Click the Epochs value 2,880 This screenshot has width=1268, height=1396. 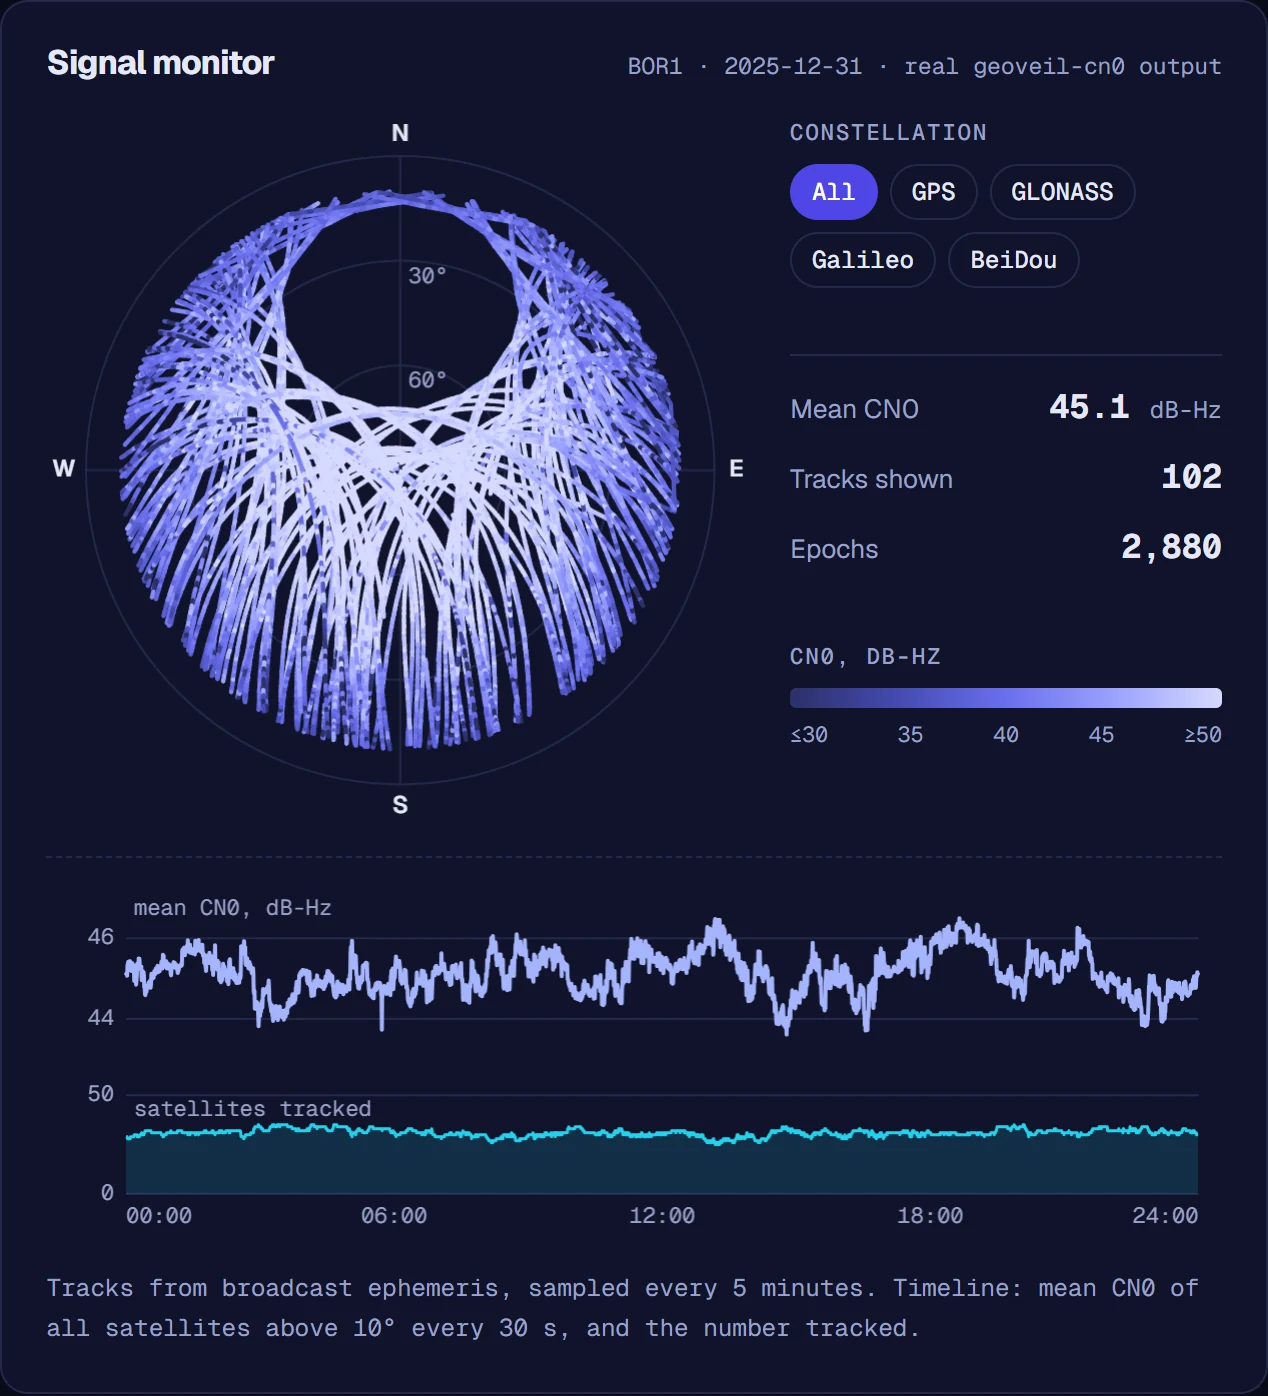pos(1171,547)
